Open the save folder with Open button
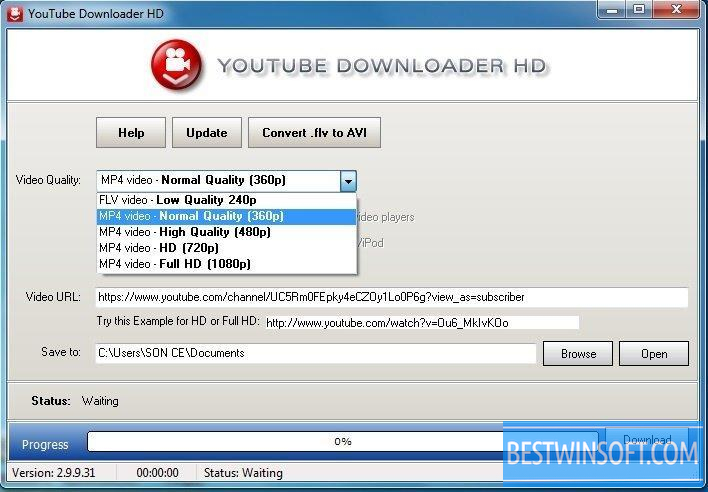This screenshot has width=708, height=492. tap(654, 353)
